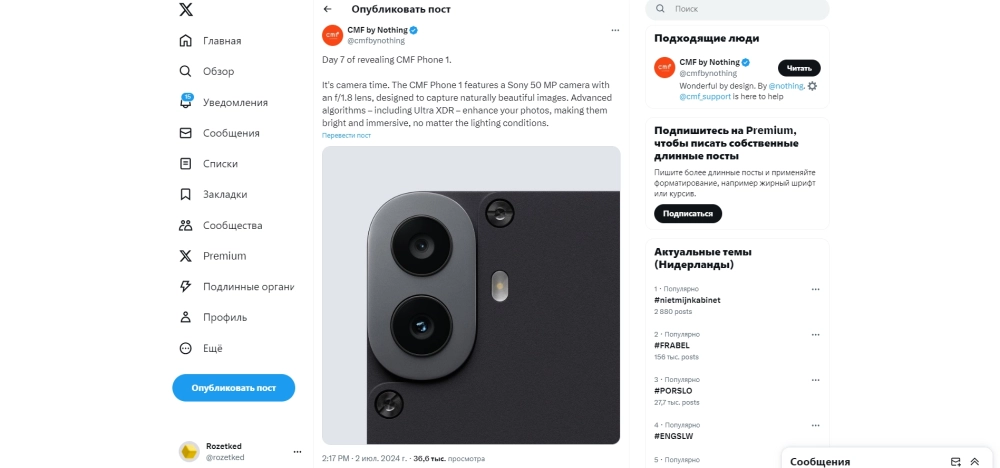The height and width of the screenshot is (468, 1000).
Task: Click the Опубликовать пост button
Action: tap(233, 388)
